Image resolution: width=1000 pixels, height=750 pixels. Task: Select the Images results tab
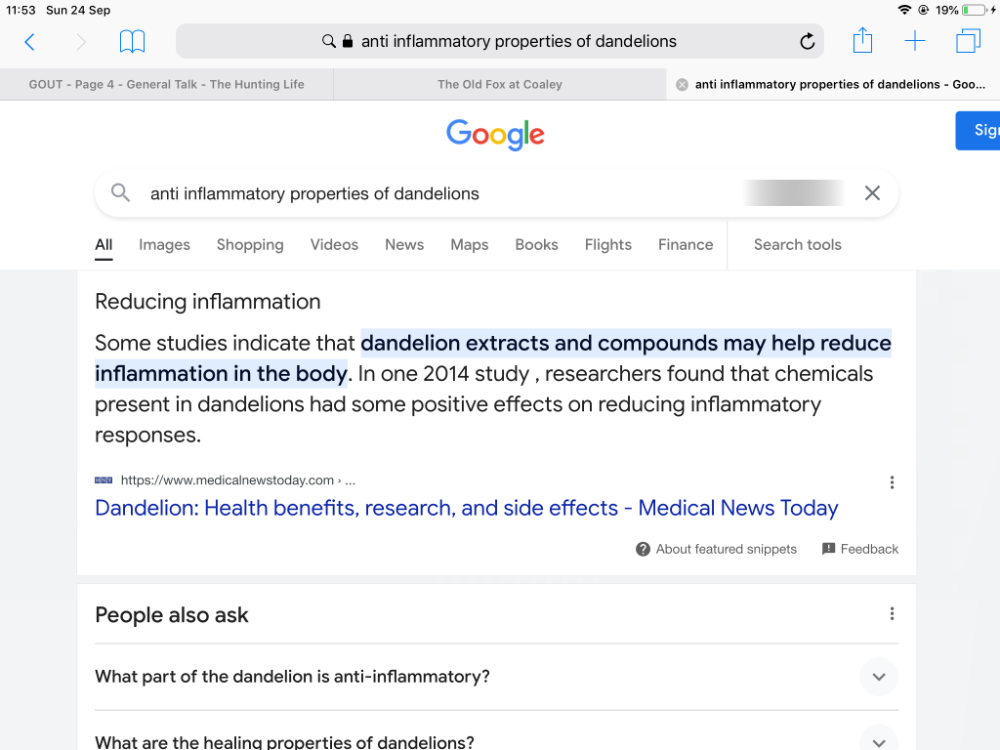165,245
